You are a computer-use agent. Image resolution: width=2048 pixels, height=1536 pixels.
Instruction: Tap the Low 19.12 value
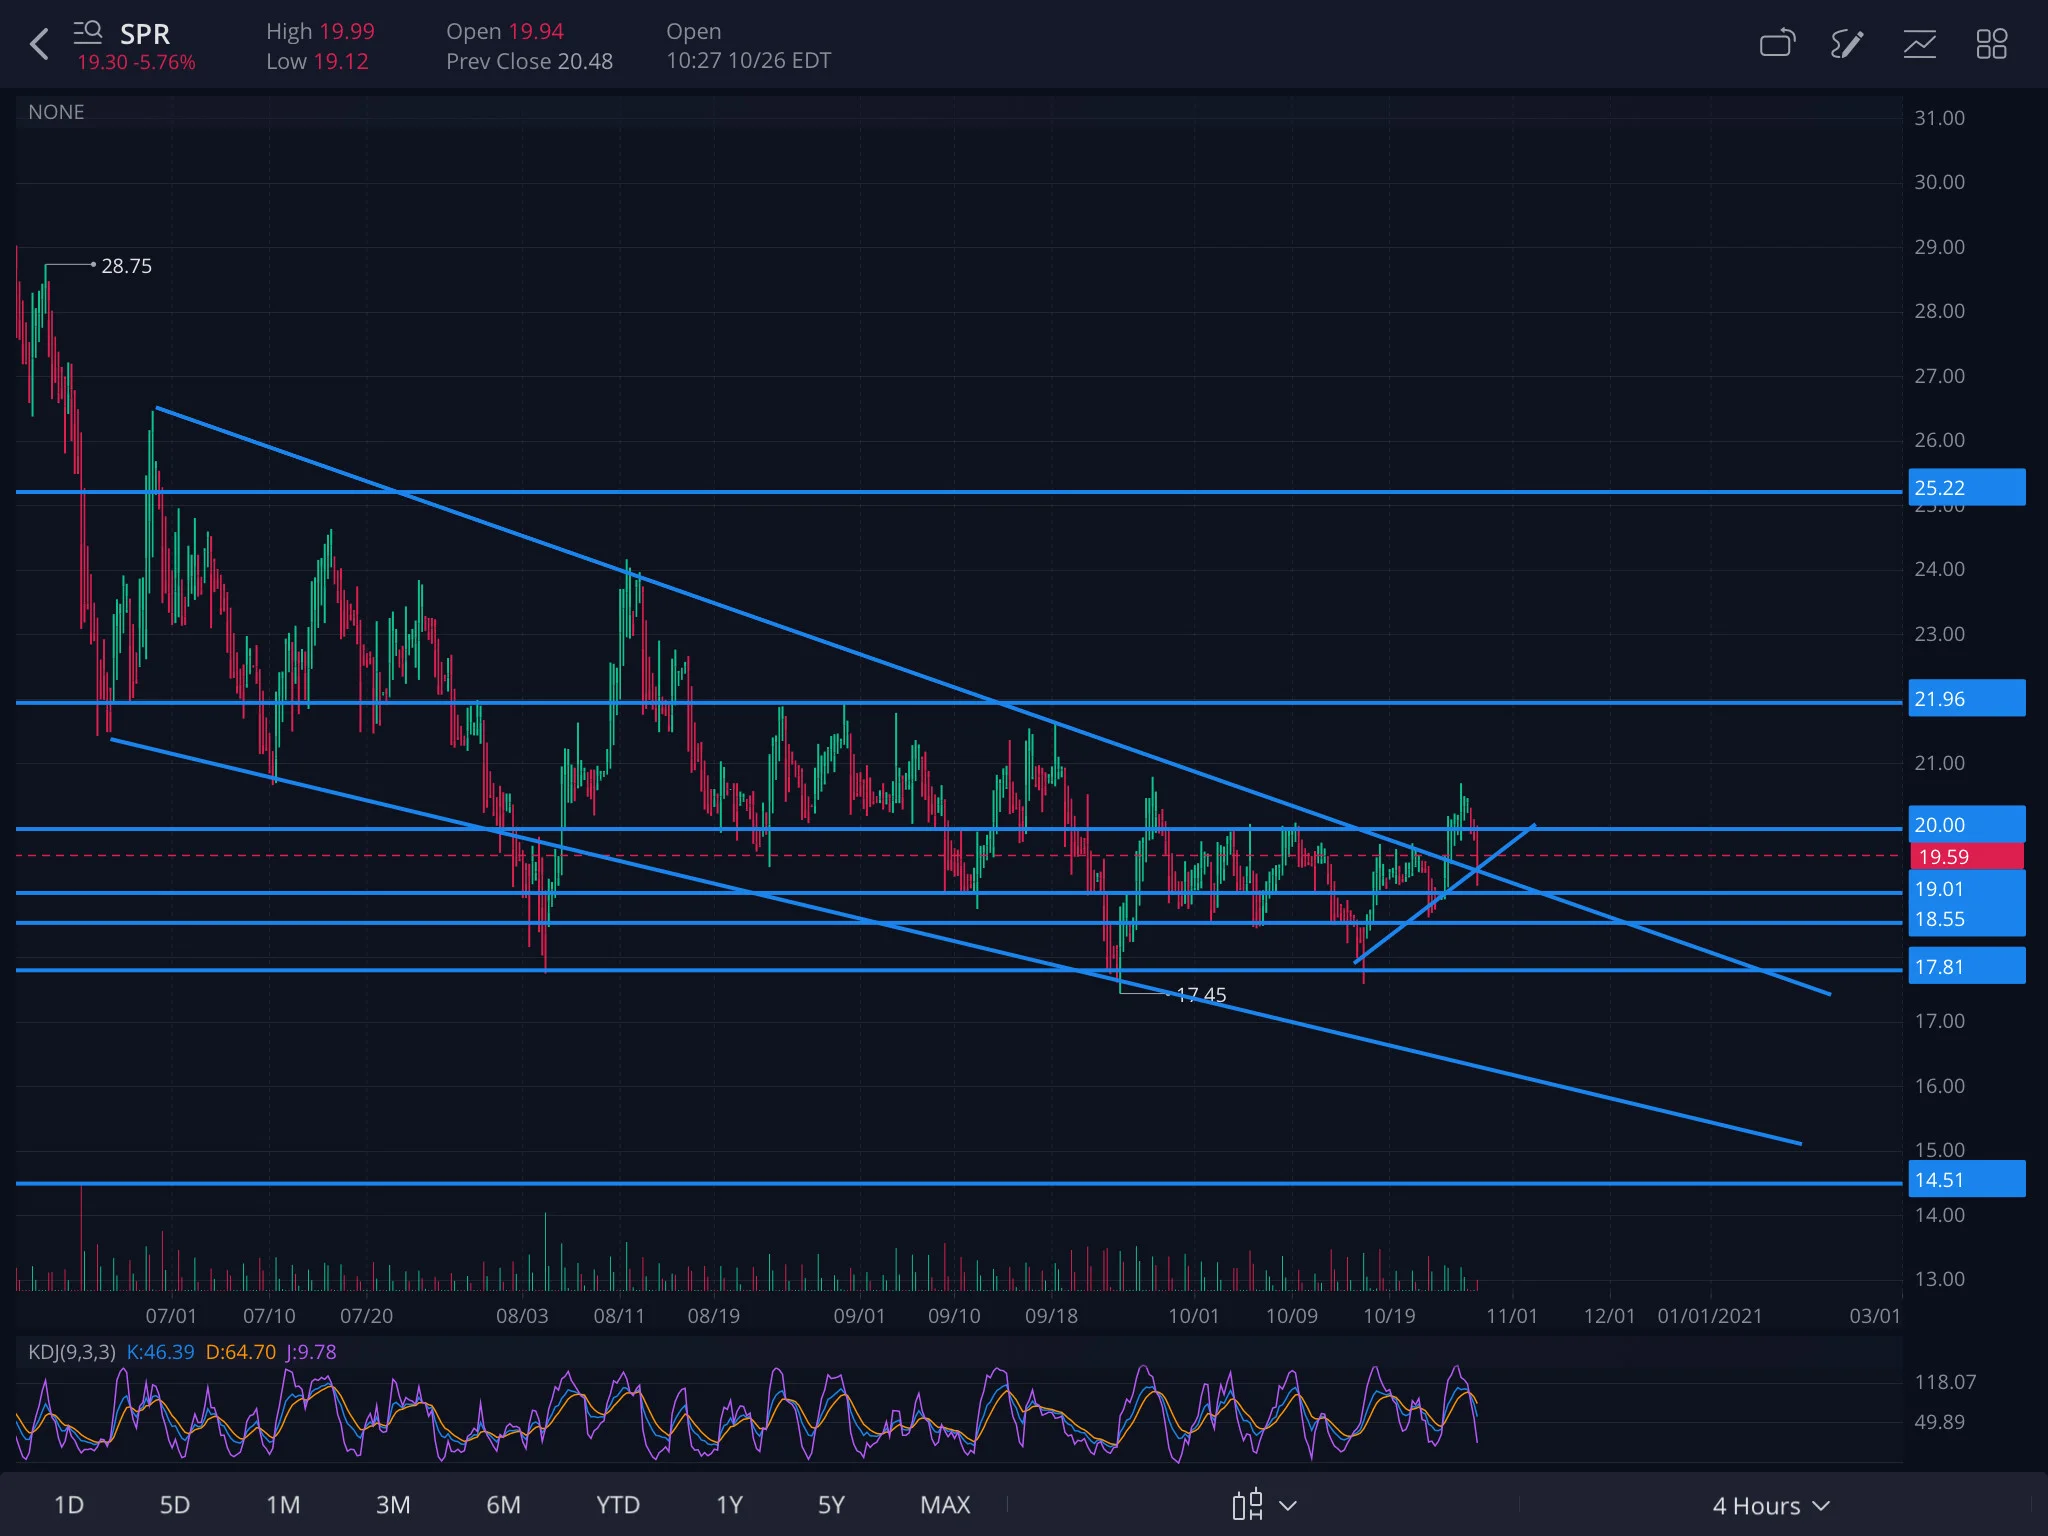(x=317, y=62)
